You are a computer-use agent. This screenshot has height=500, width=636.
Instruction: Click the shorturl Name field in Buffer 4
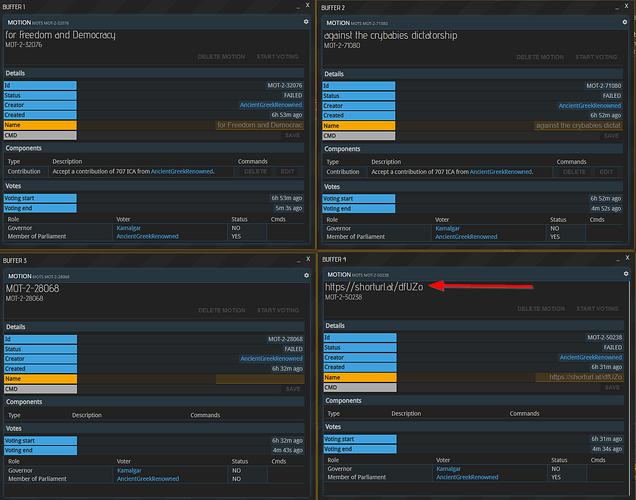[x=580, y=377]
